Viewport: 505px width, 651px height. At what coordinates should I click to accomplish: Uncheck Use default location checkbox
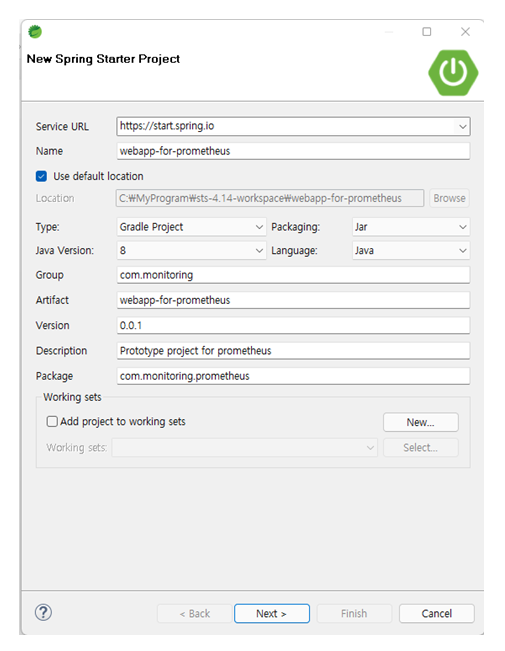[x=41, y=176]
